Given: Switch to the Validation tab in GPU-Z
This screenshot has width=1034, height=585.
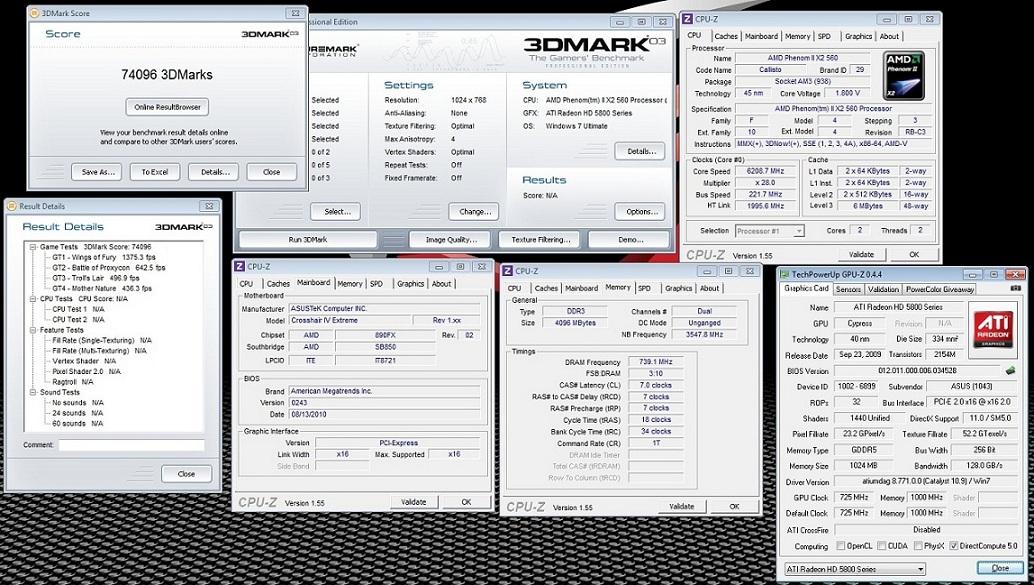Looking at the screenshot, I should pyautogui.click(x=884, y=289).
